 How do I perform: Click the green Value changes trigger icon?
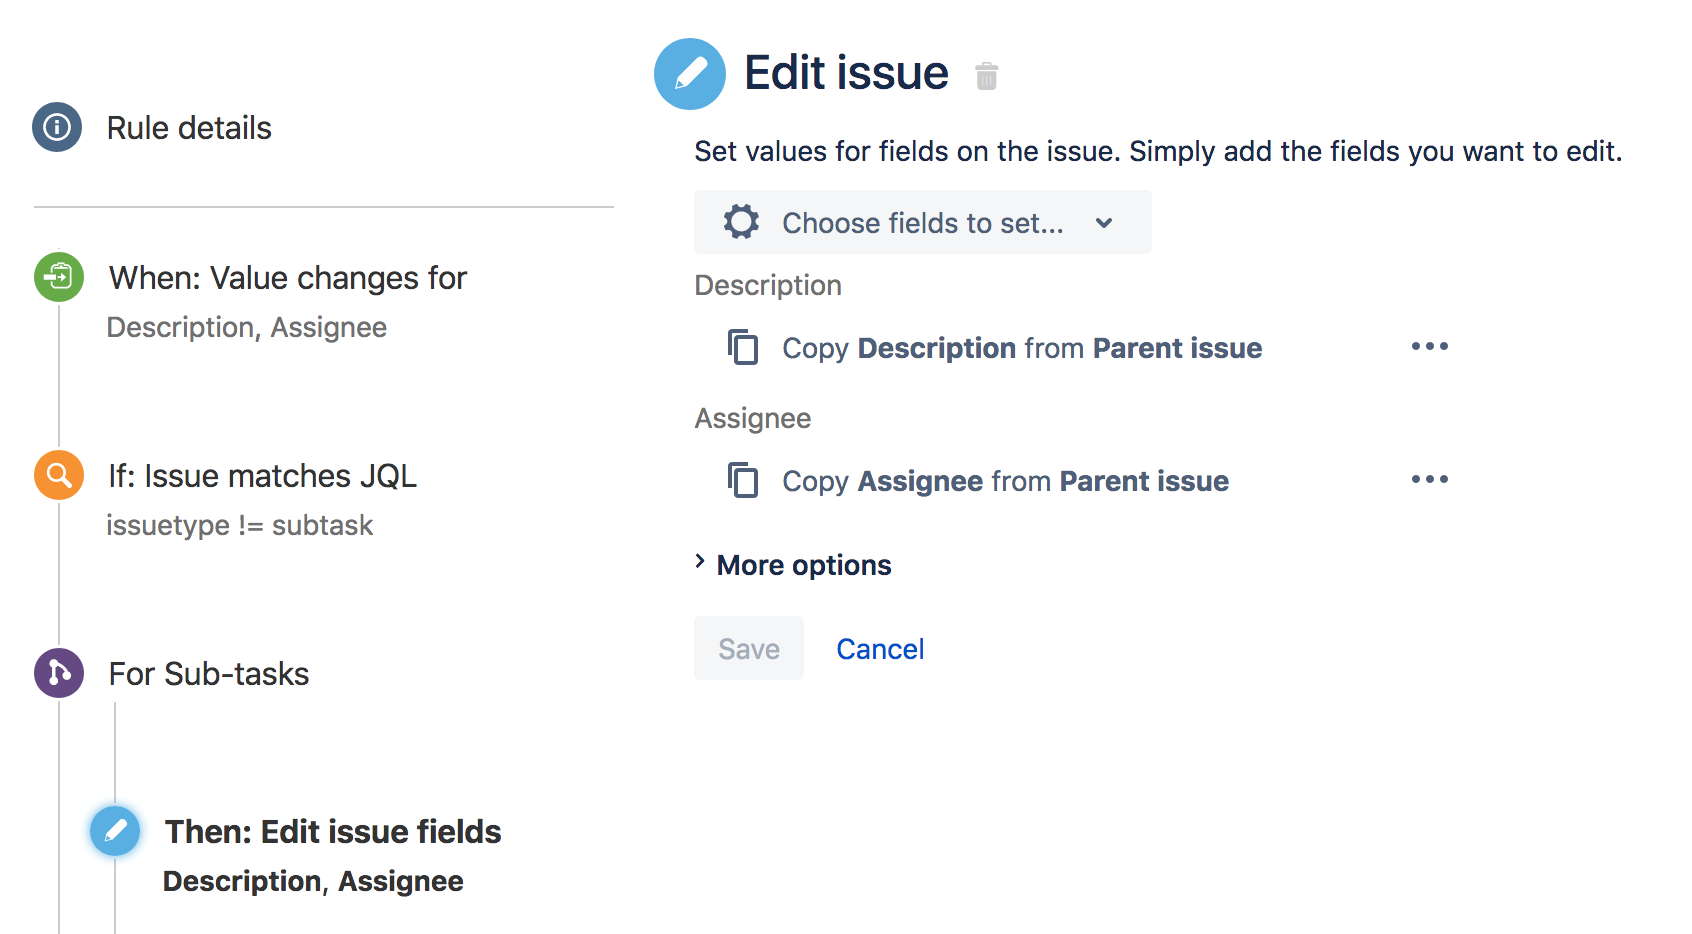click(58, 277)
